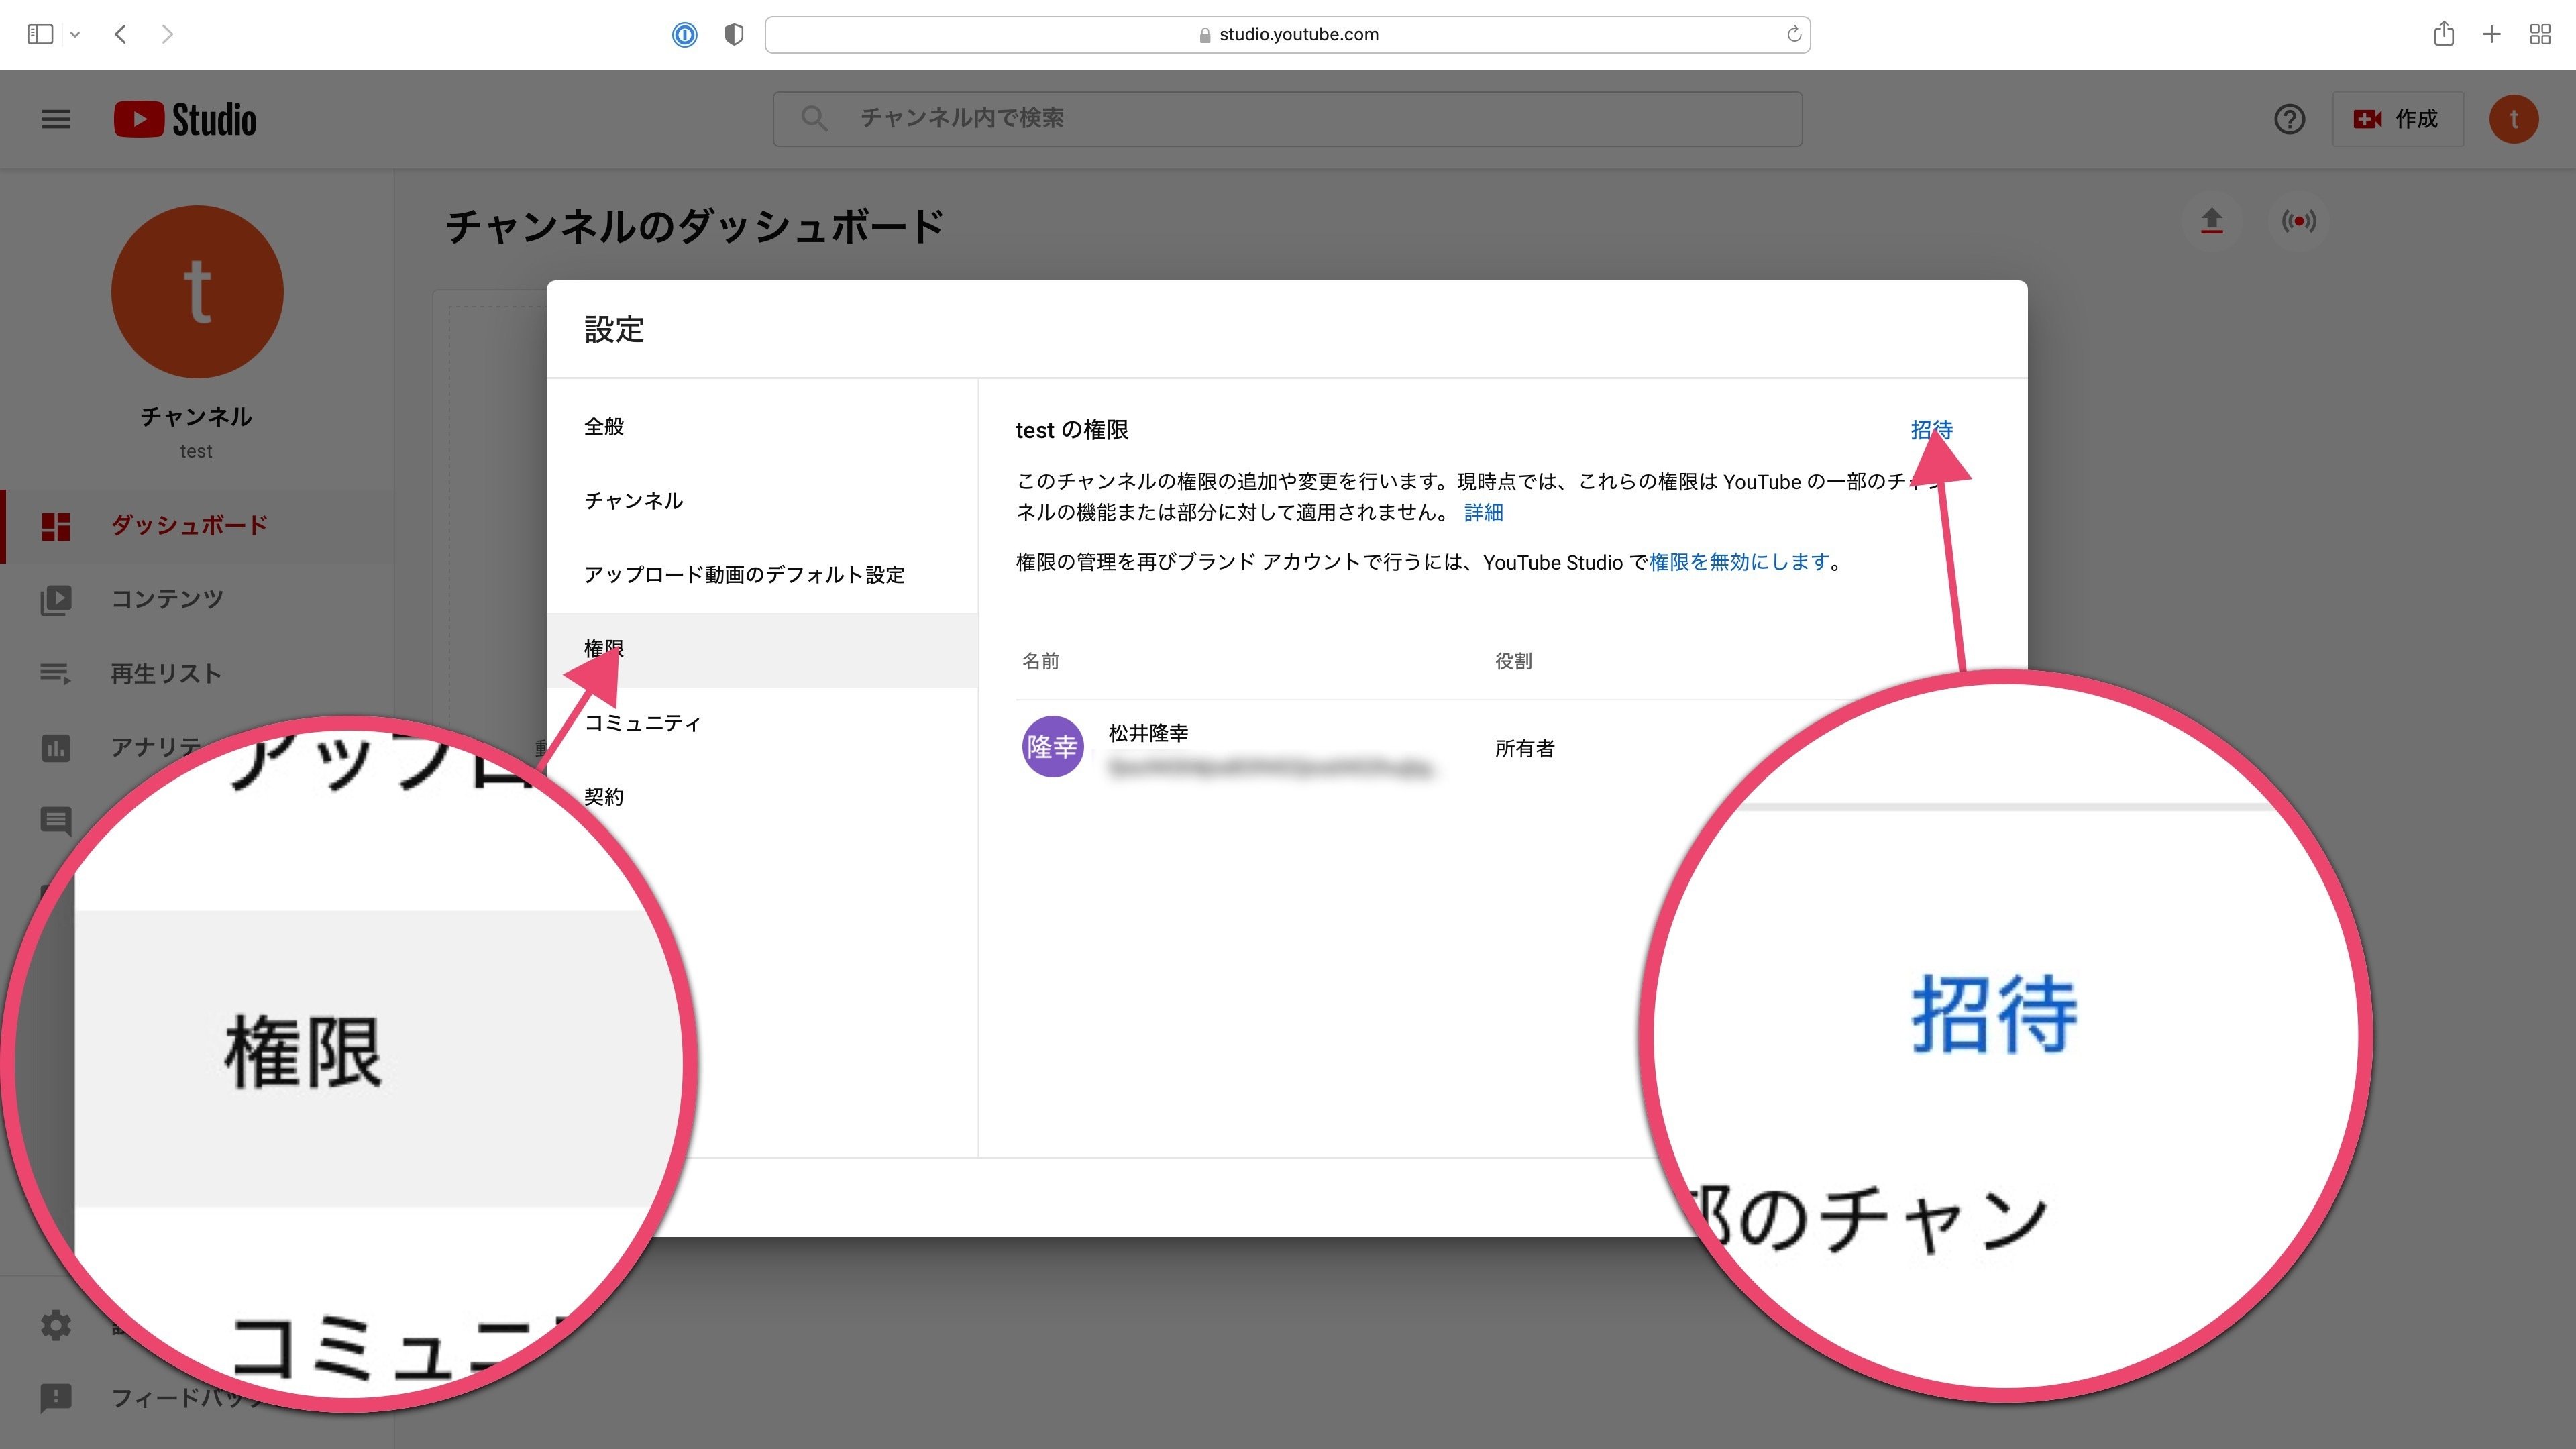Click チャンネルのダッシュボード page heading
Screen dimensions: 2576x1449
[x=695, y=226]
